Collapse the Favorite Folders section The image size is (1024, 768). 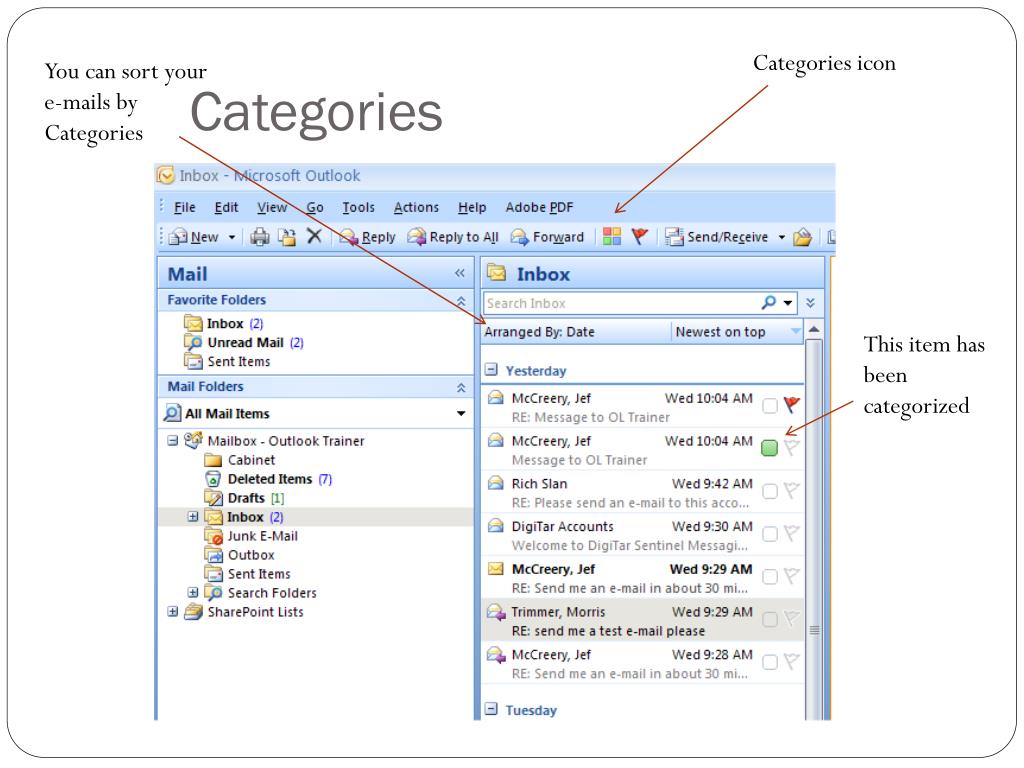click(461, 300)
